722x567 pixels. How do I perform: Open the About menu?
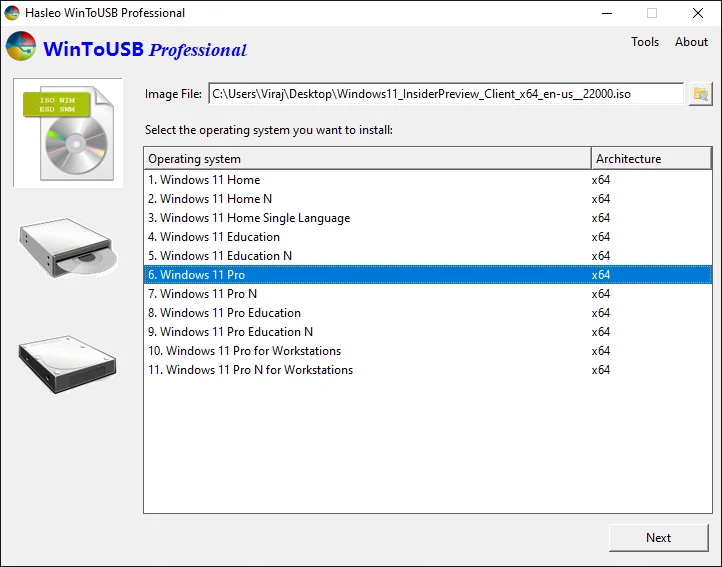point(691,42)
